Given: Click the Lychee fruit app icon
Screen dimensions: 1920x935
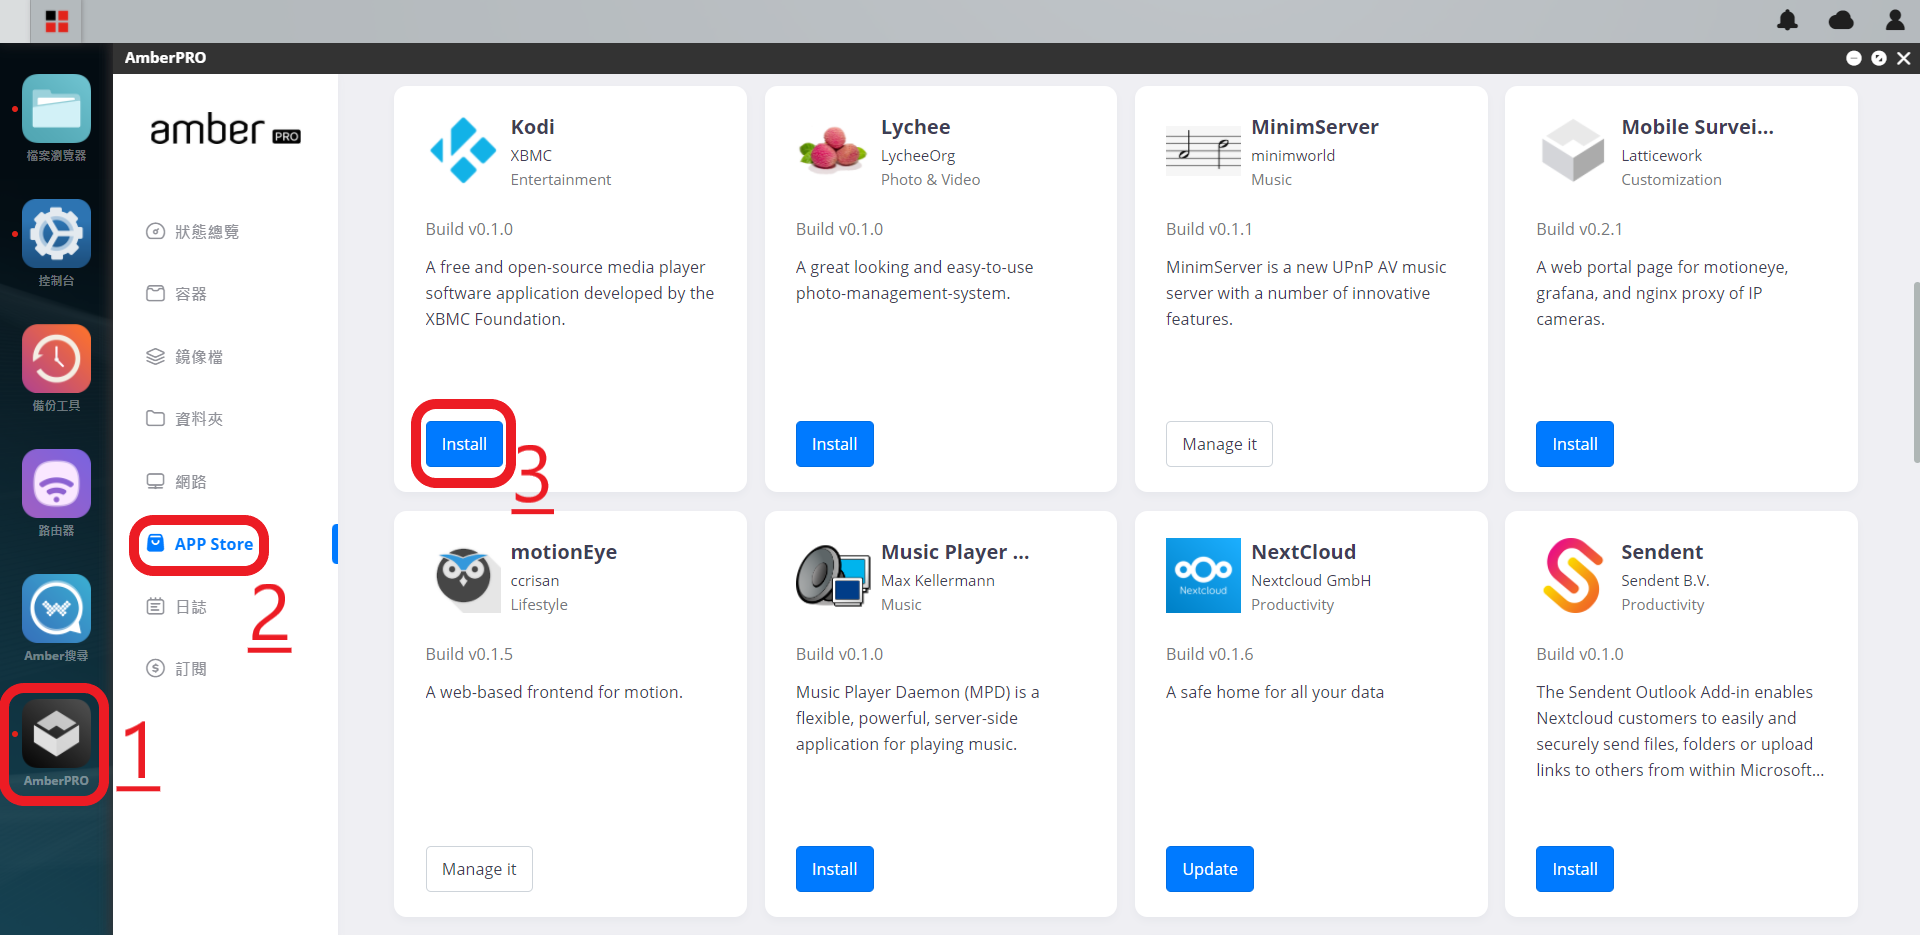Looking at the screenshot, I should click(833, 151).
